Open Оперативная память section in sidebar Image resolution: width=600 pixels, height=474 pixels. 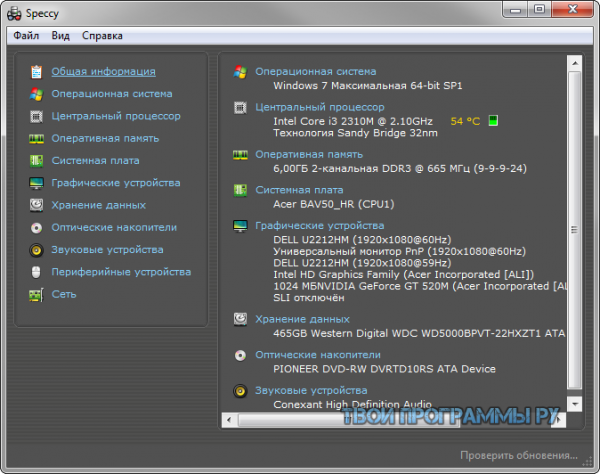pos(105,138)
